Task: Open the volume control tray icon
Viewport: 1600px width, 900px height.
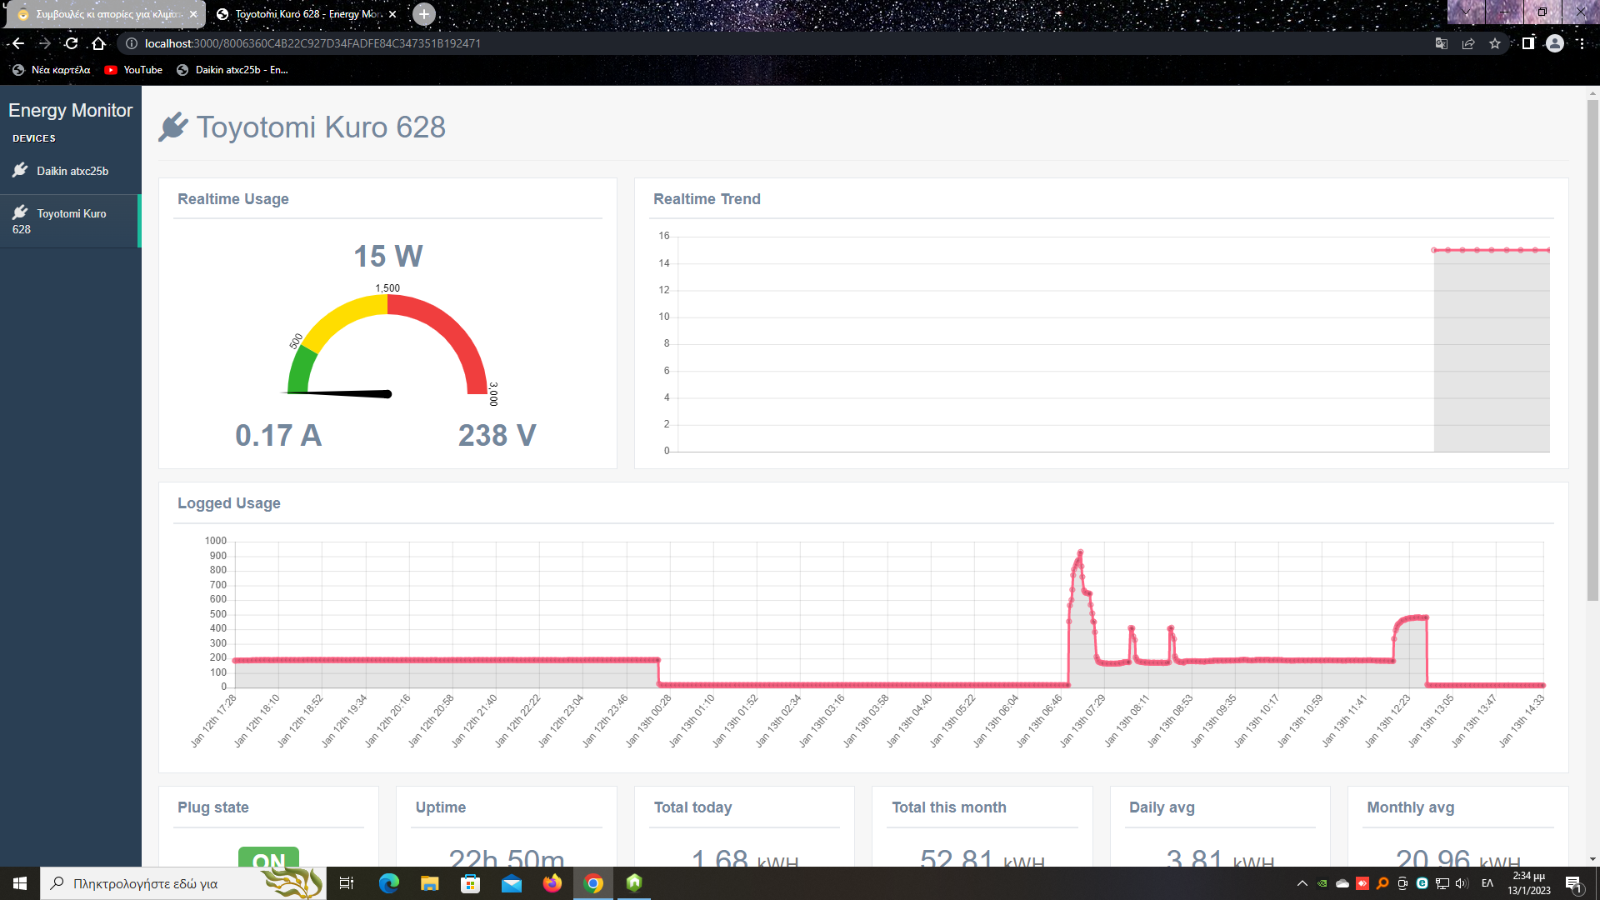Action: point(1462,883)
